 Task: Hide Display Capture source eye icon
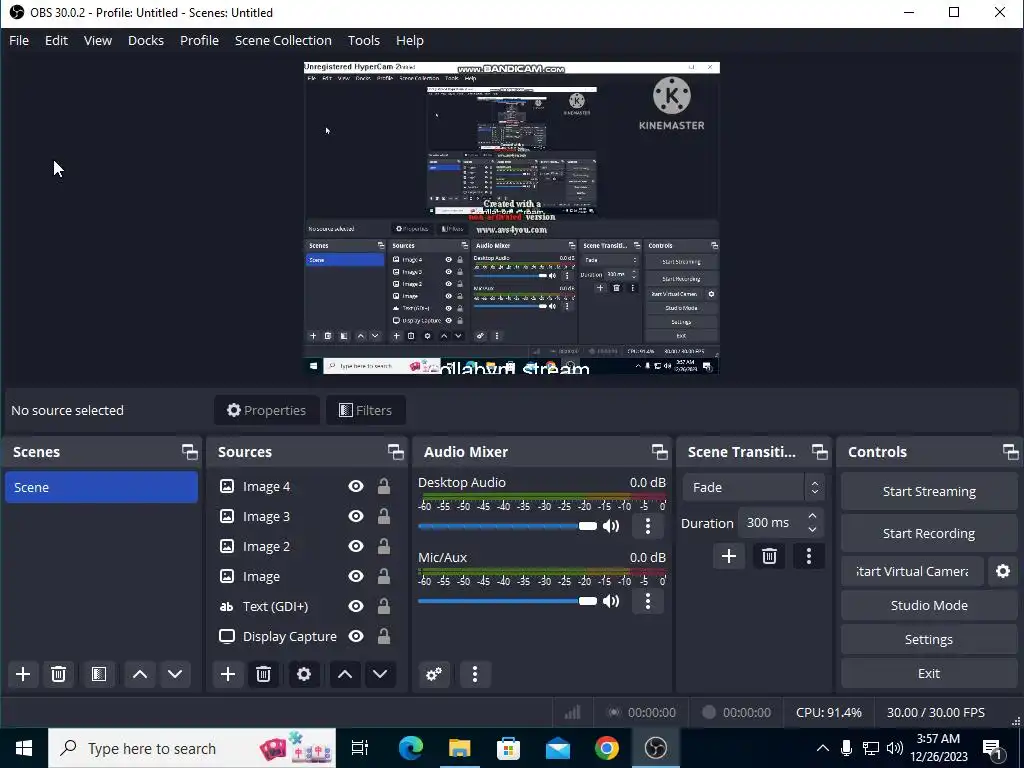pyautogui.click(x=356, y=637)
